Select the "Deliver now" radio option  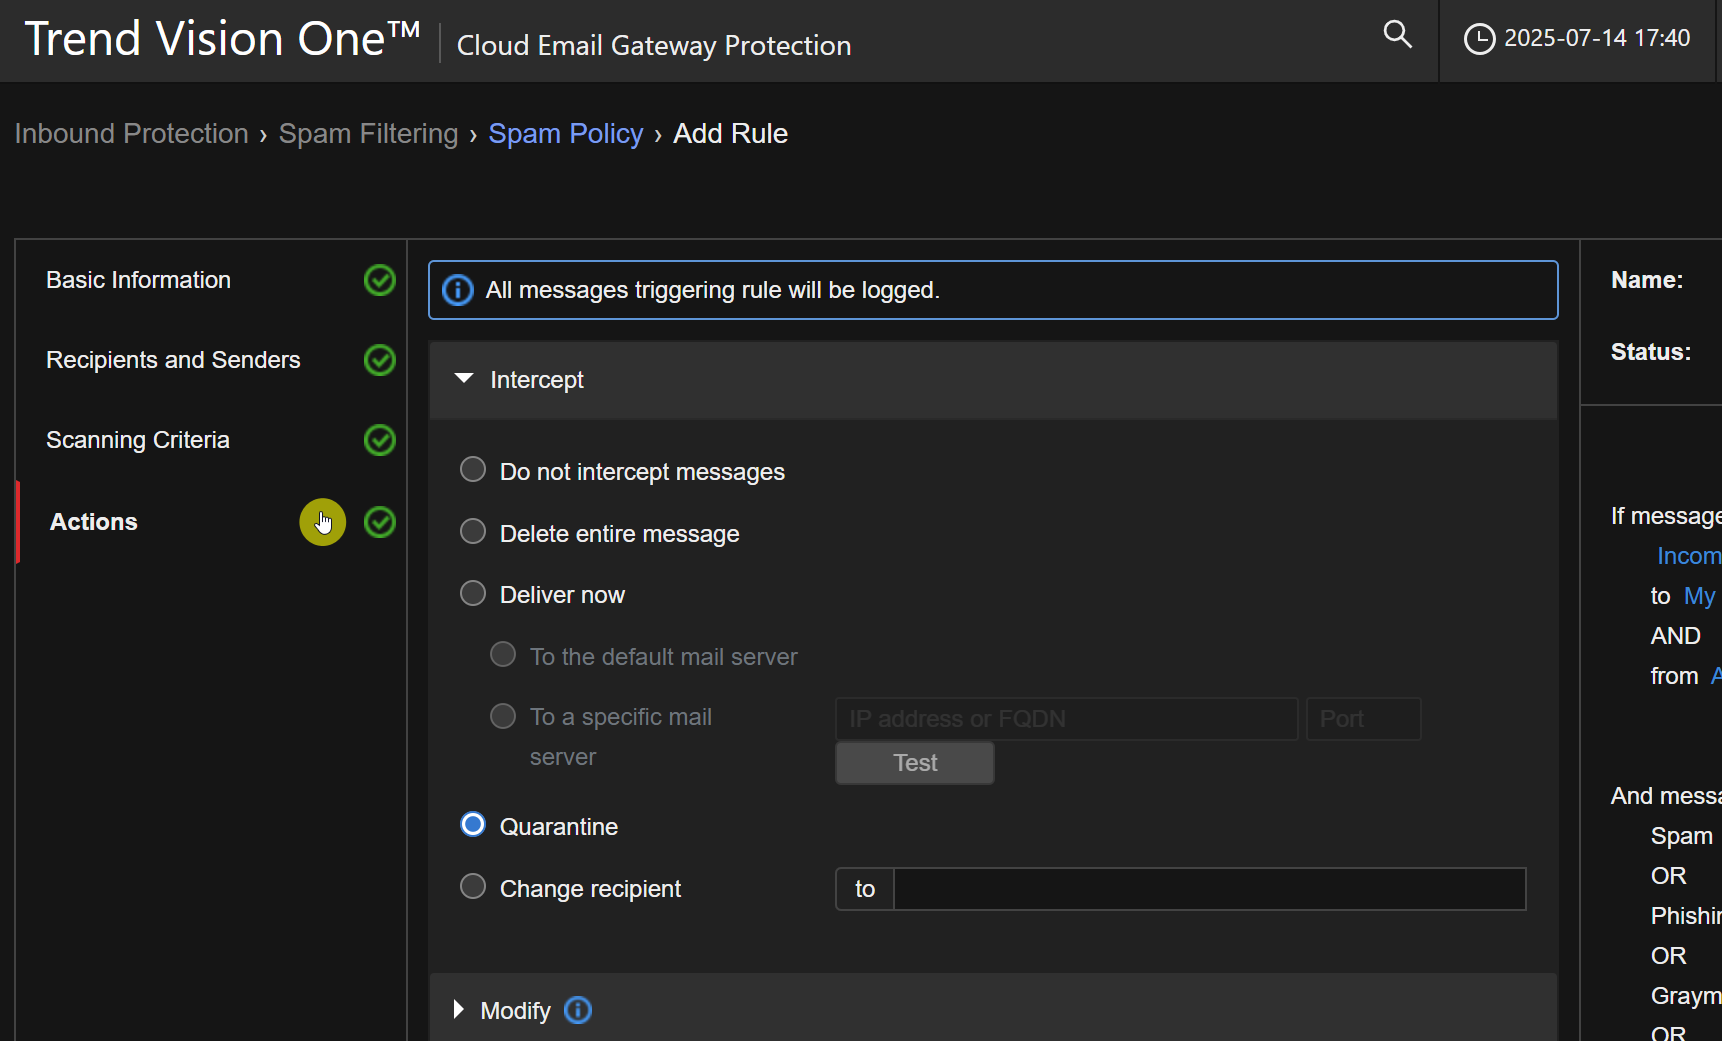click(x=473, y=594)
